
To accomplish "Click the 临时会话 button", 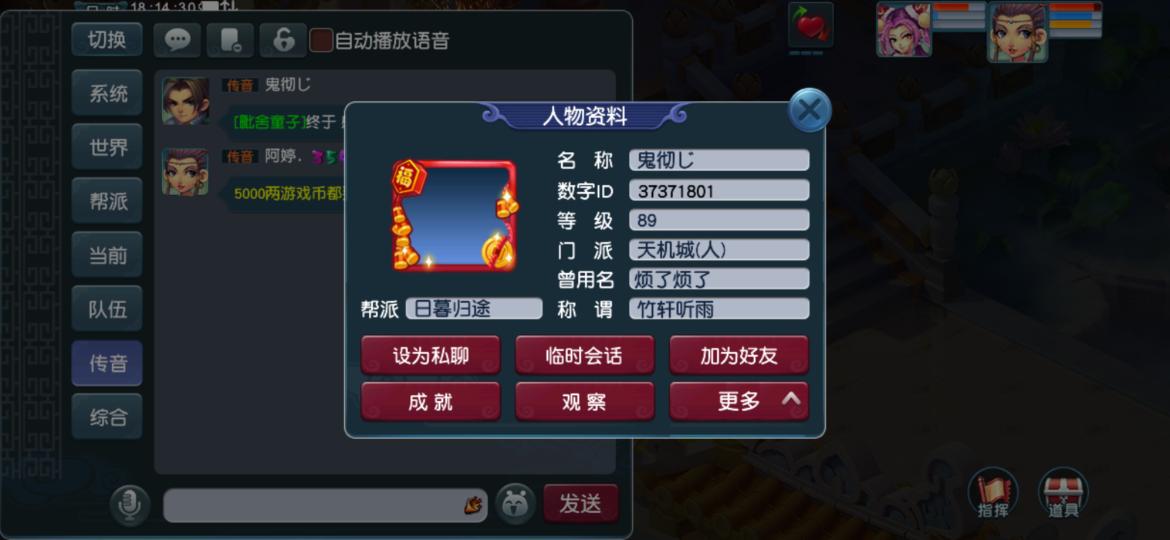I will (584, 355).
